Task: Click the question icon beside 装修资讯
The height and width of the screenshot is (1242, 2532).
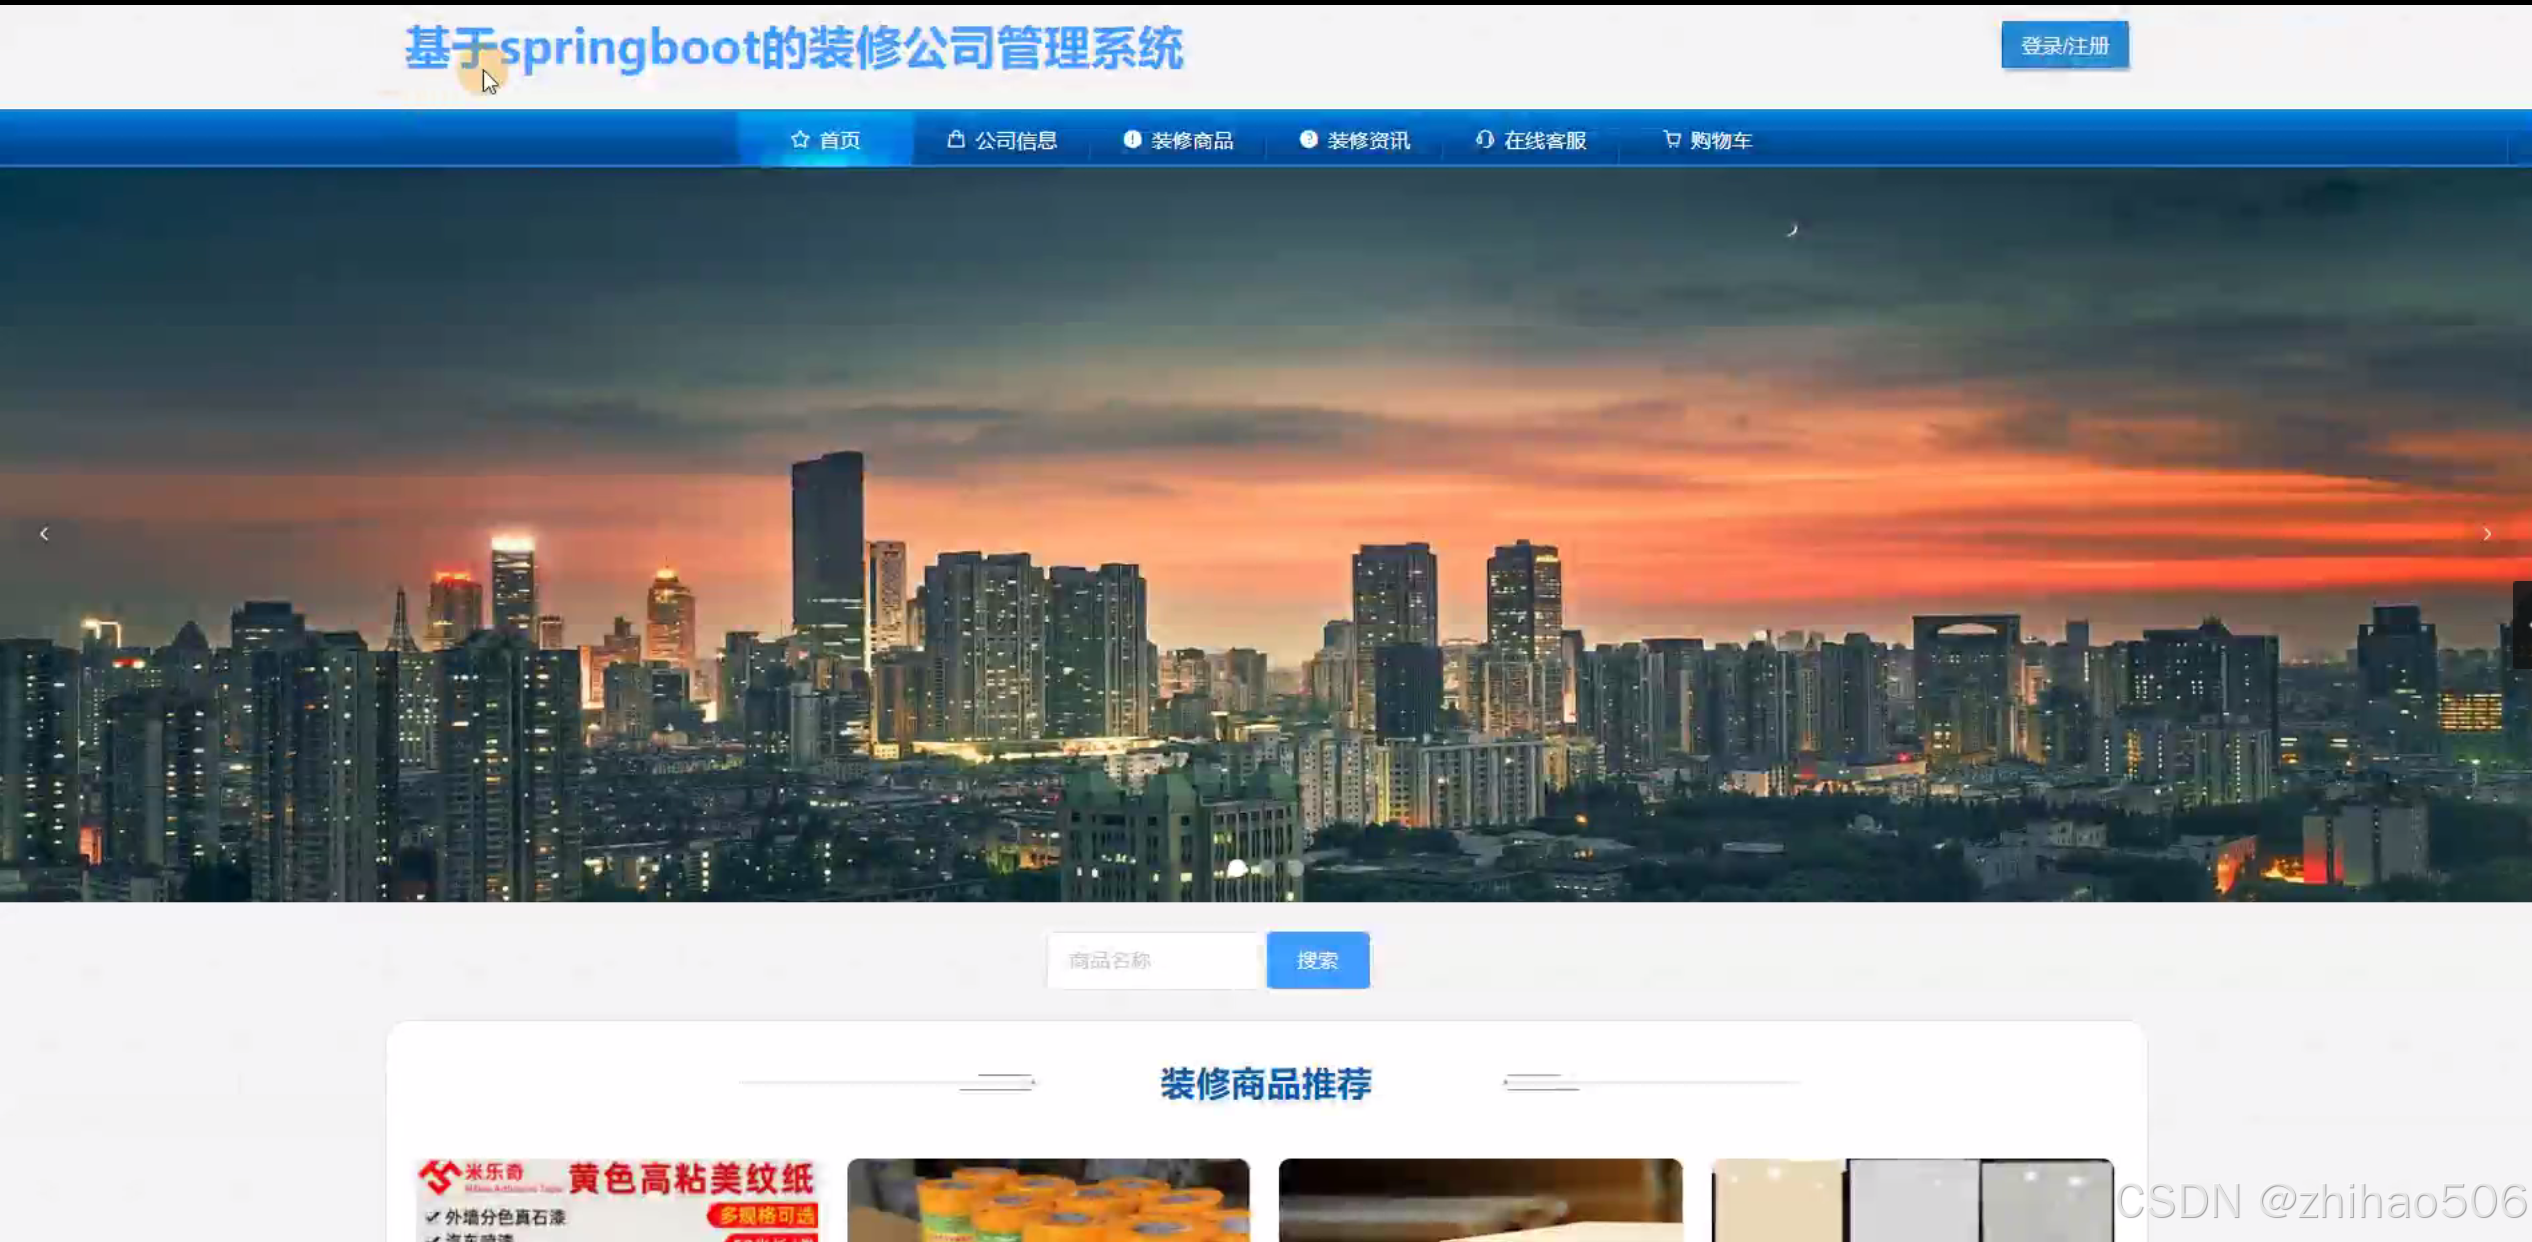Action: [x=1307, y=139]
